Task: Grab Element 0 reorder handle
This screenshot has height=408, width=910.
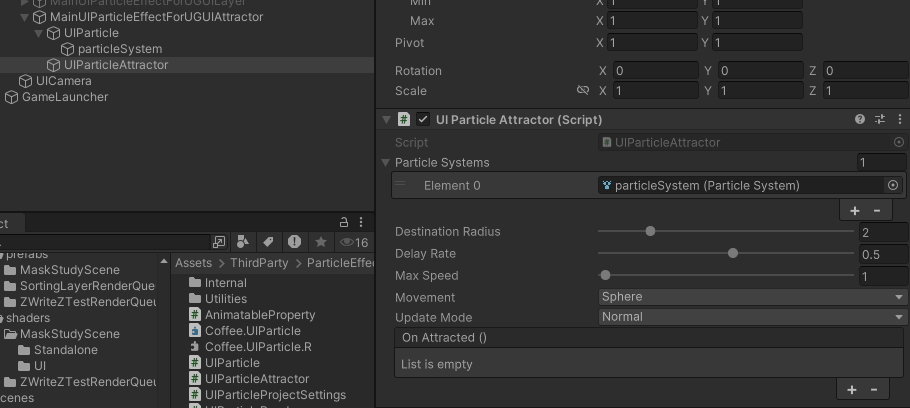Action: (400, 184)
